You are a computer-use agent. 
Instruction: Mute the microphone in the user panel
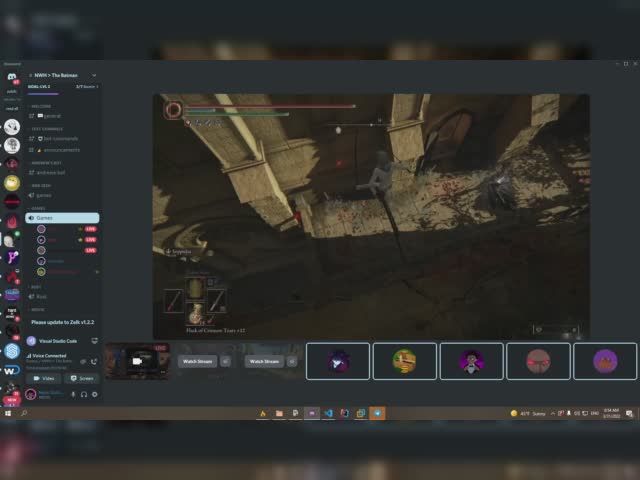(x=73, y=394)
